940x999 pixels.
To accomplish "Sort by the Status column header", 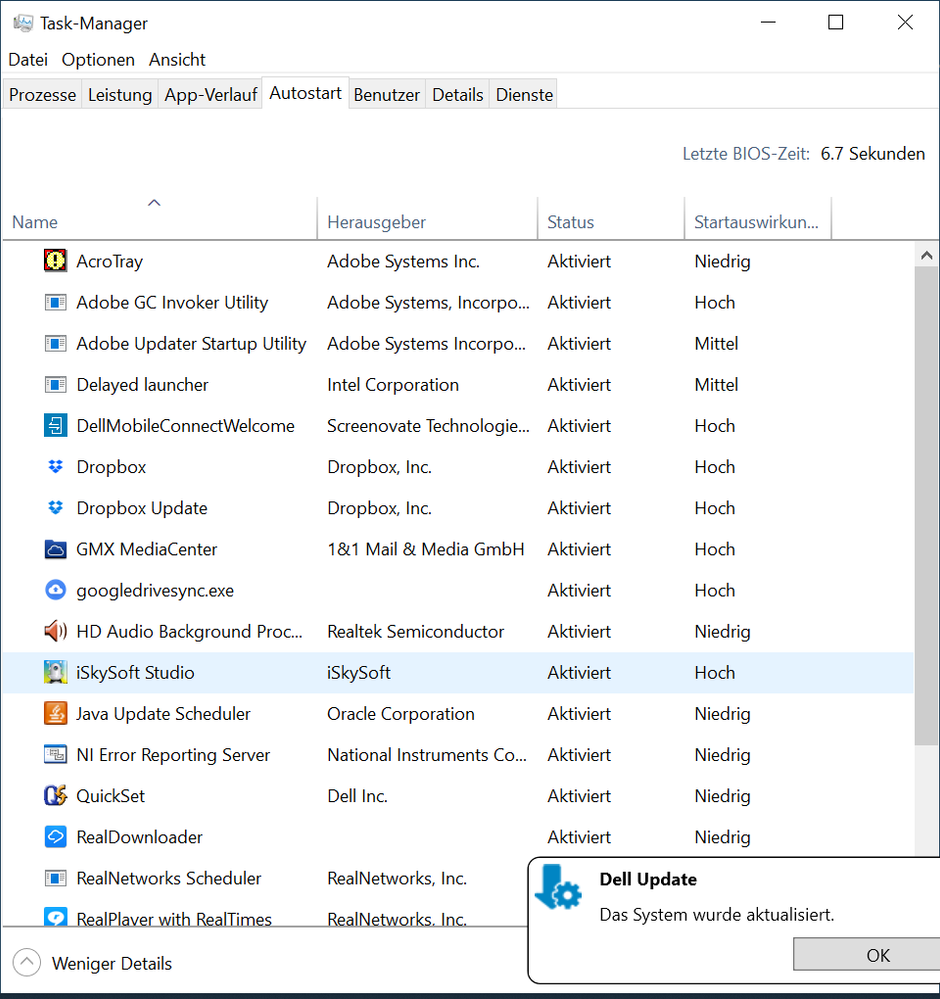I will click(611, 218).
